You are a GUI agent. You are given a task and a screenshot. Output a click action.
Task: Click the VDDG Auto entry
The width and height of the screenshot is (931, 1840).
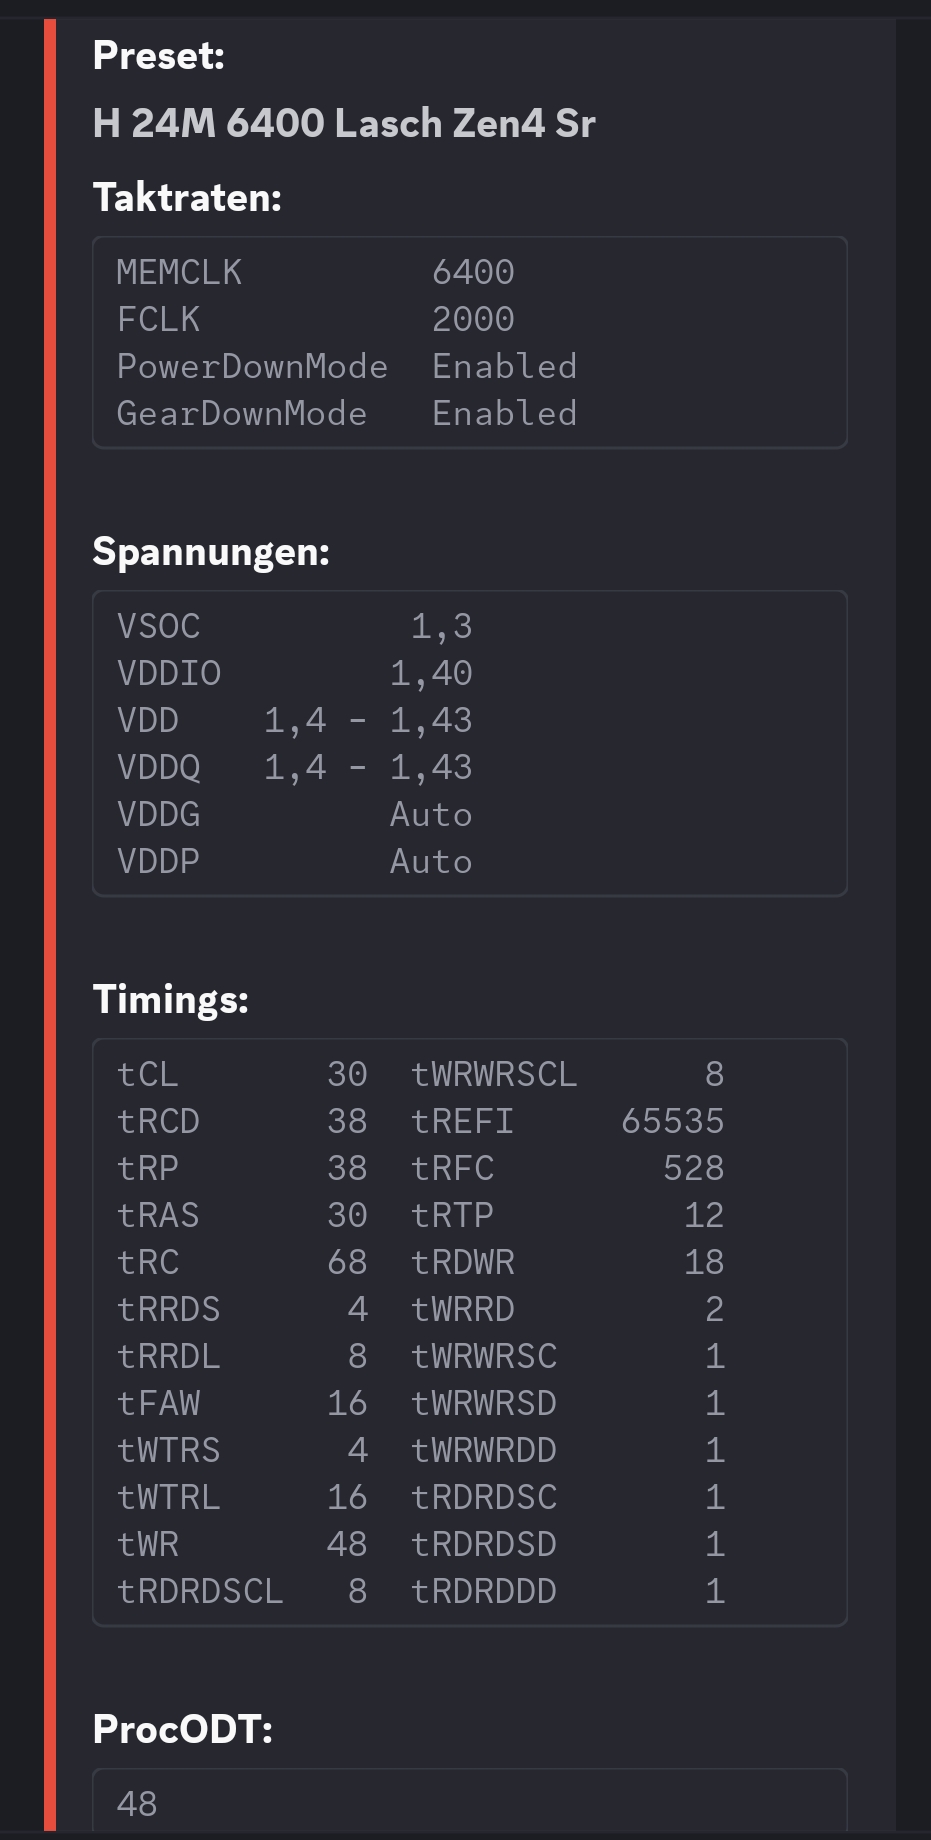[294, 814]
